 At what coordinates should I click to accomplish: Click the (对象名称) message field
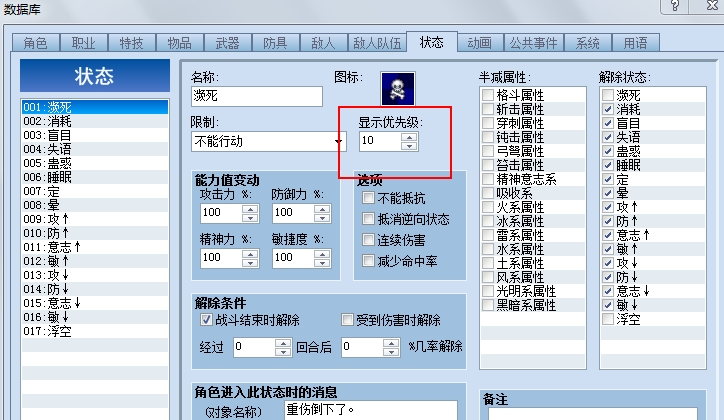point(371,410)
